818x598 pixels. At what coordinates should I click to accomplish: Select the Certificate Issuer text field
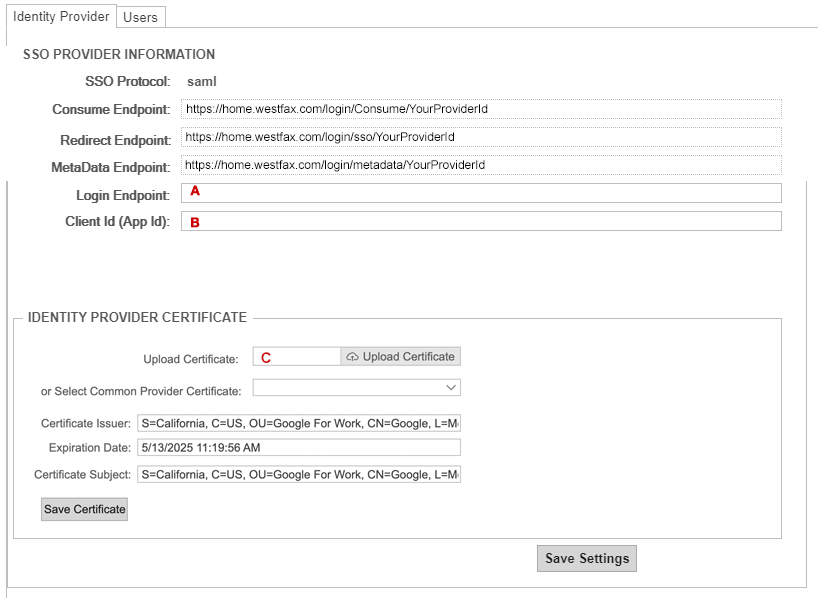click(x=298, y=423)
